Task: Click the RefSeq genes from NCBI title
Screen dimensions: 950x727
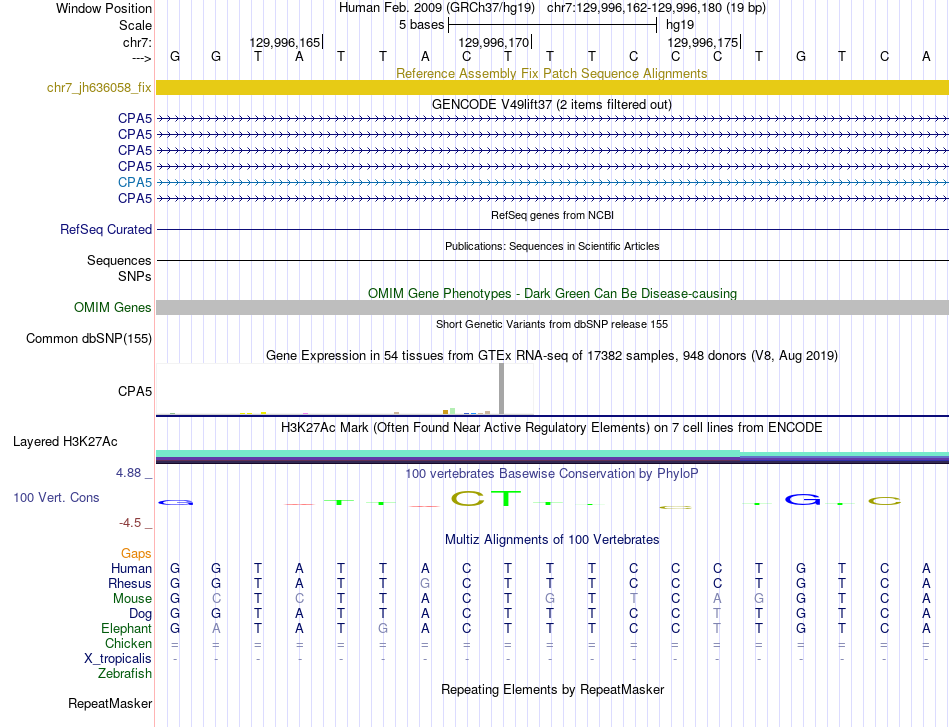Action: pyautogui.click(x=552, y=215)
